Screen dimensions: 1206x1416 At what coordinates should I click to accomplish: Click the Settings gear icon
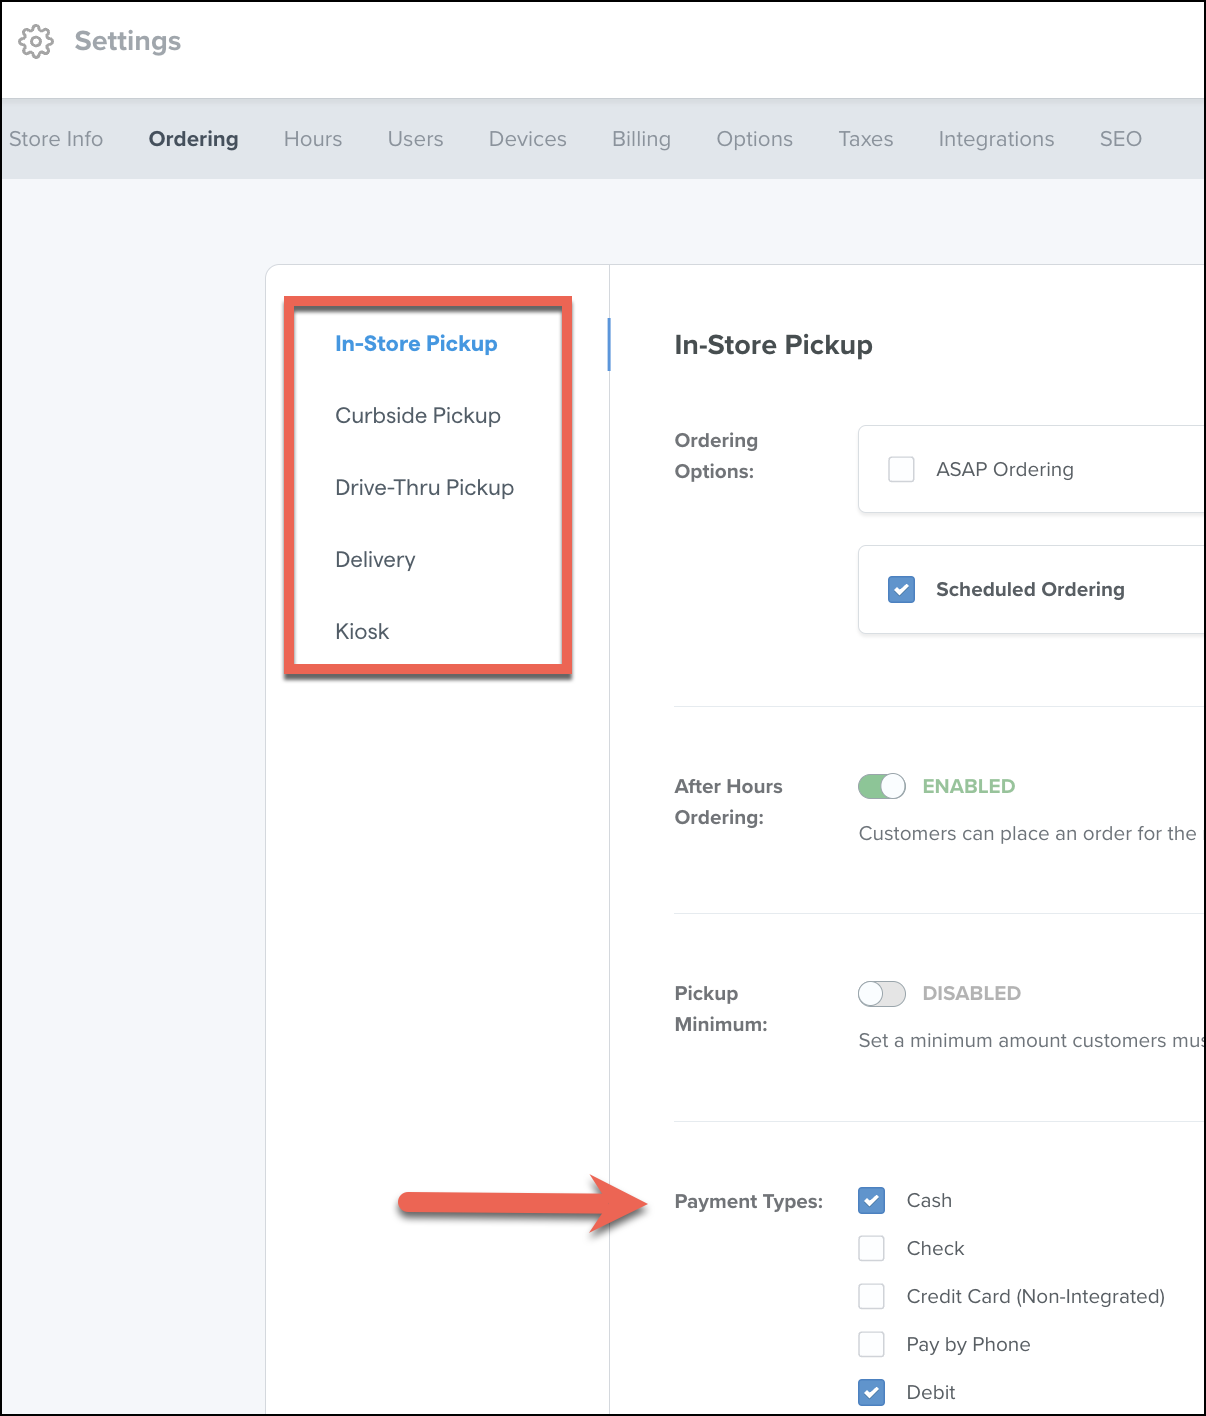[x=36, y=41]
